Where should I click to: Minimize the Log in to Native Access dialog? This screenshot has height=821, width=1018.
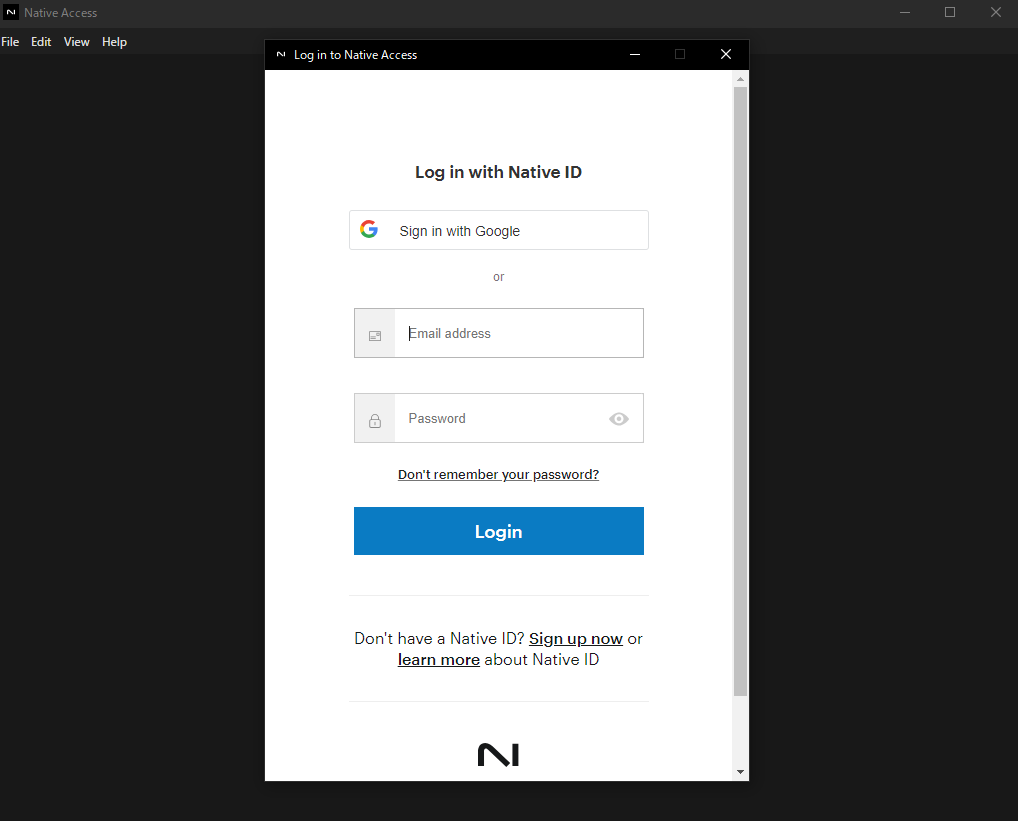pos(635,55)
